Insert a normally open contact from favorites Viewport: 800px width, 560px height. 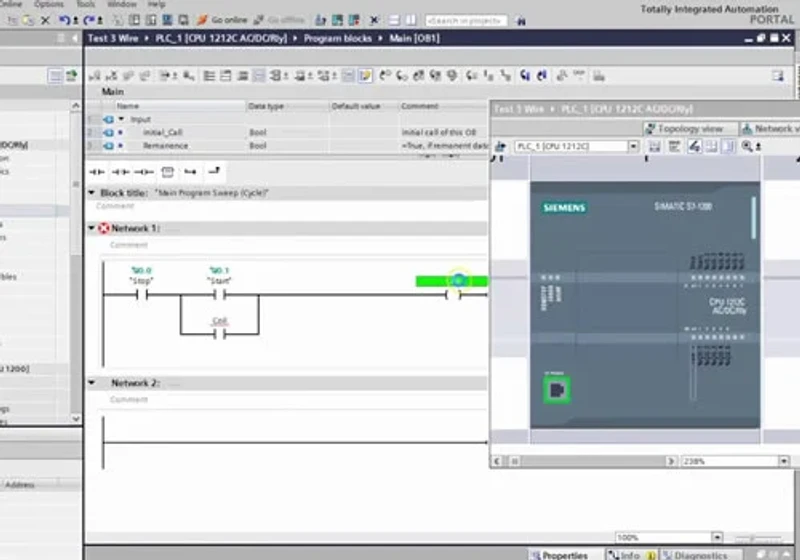click(x=97, y=172)
